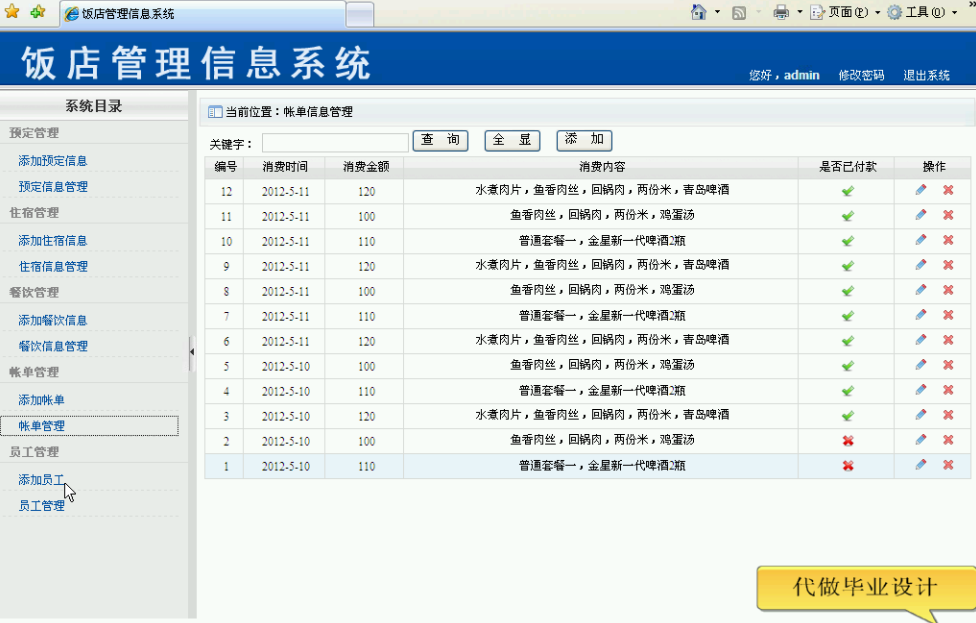Open 添加帐单 in sidebar
The image size is (976, 623).
tap(41, 400)
